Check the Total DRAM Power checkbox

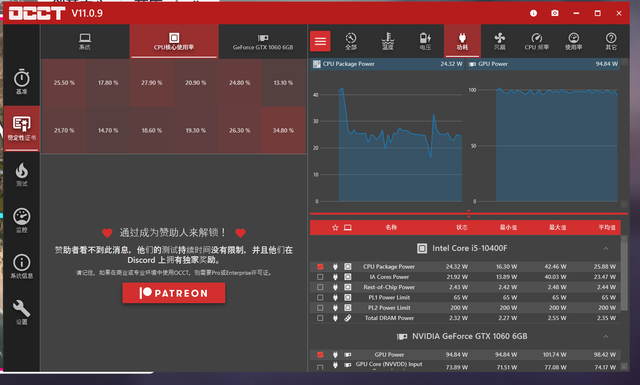tap(320, 318)
